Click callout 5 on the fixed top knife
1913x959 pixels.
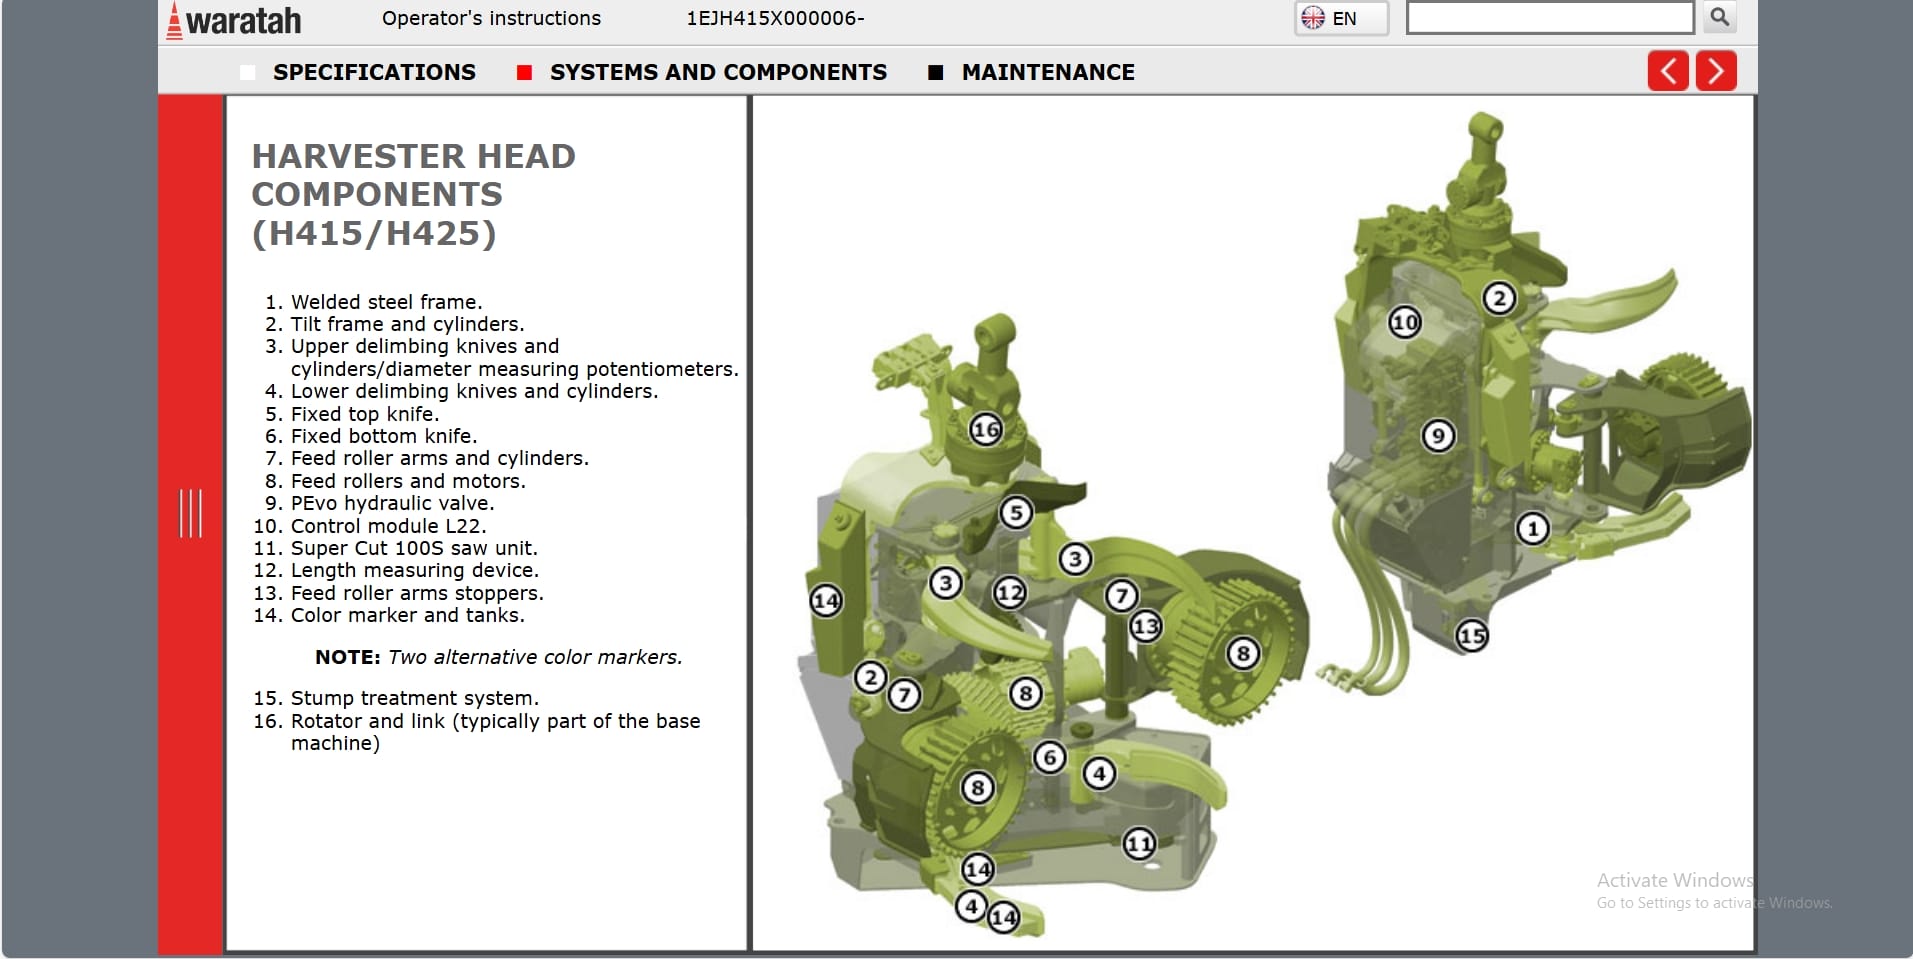pos(1016,513)
